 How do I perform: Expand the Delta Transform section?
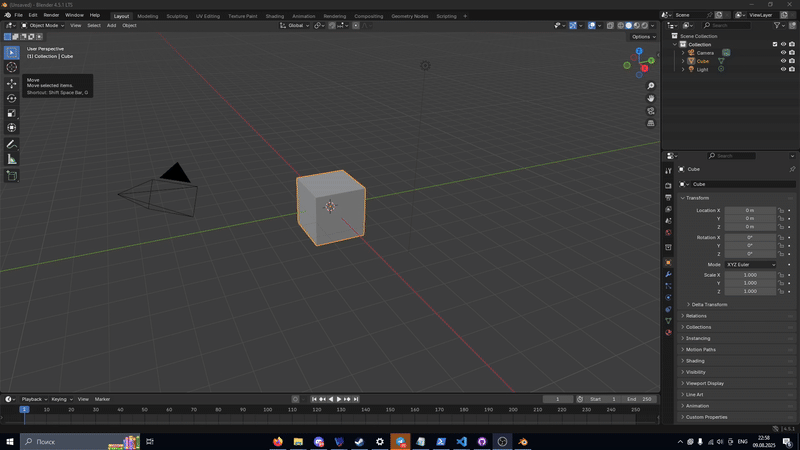click(x=708, y=304)
